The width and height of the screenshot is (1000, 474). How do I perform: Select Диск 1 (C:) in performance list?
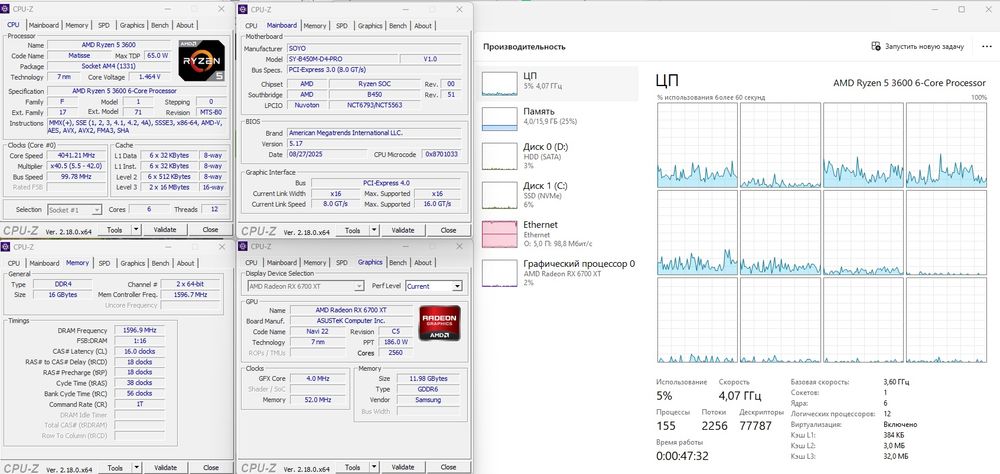click(x=558, y=195)
